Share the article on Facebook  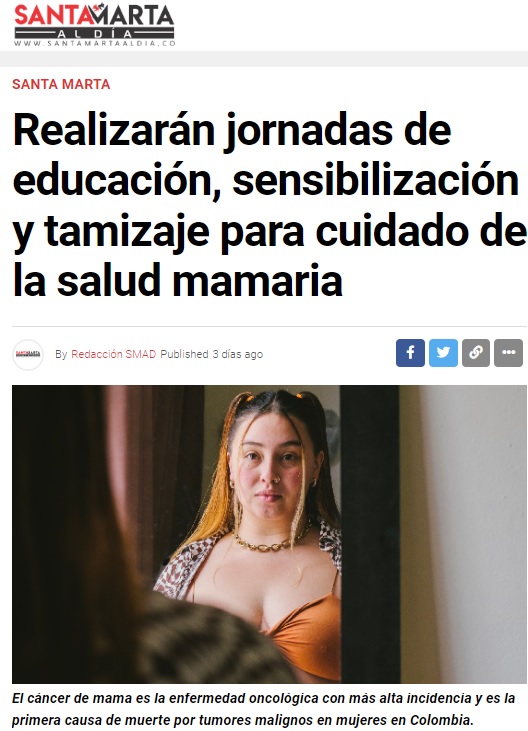[410, 352]
